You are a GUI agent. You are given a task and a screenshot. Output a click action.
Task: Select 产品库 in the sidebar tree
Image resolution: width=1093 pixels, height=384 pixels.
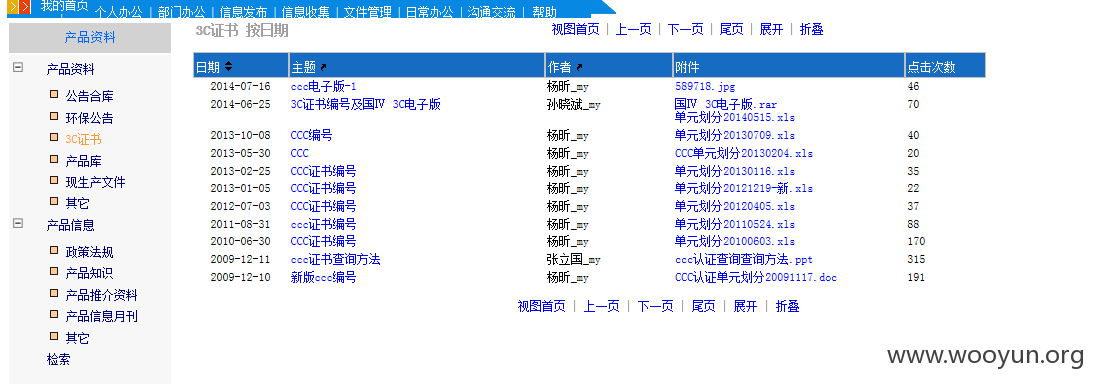(83, 161)
